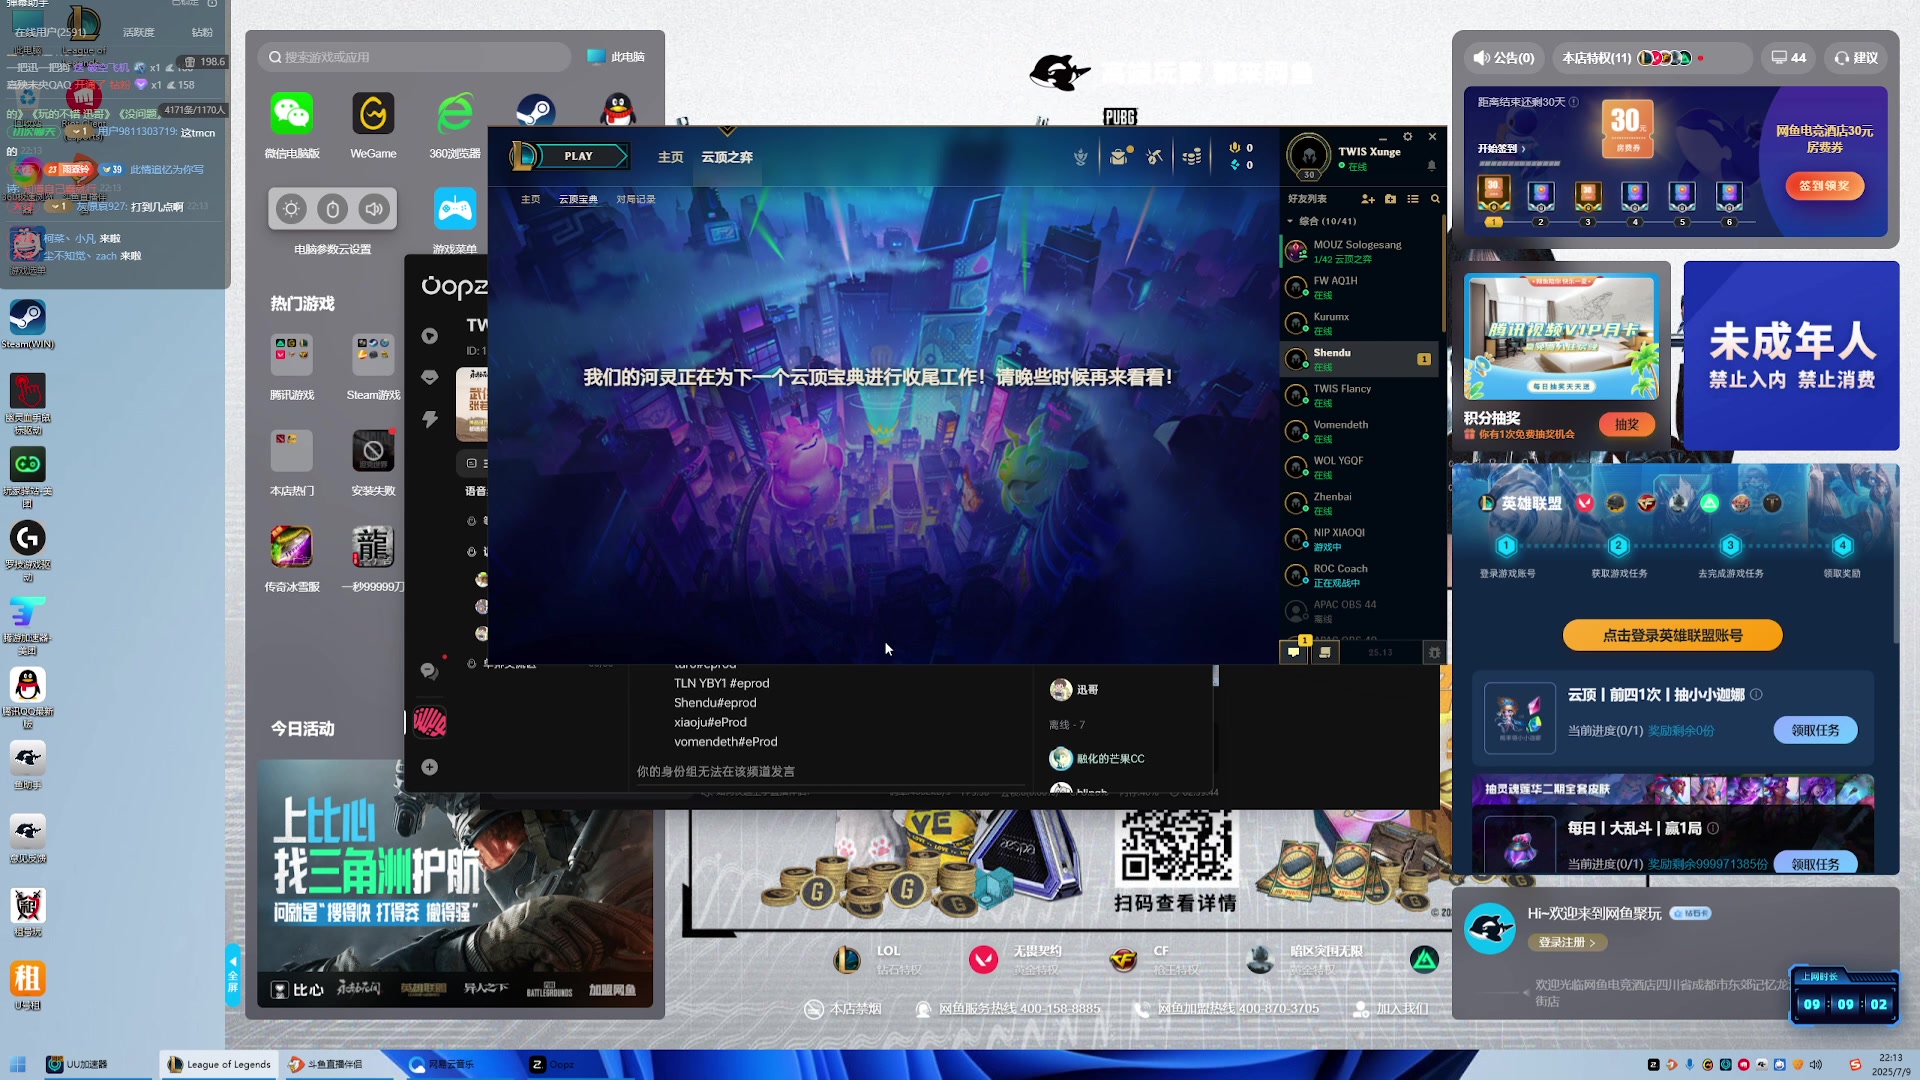Select friend NIP XIAOQI in friends list
This screenshot has height=1080, width=1920.
[x=1360, y=539]
